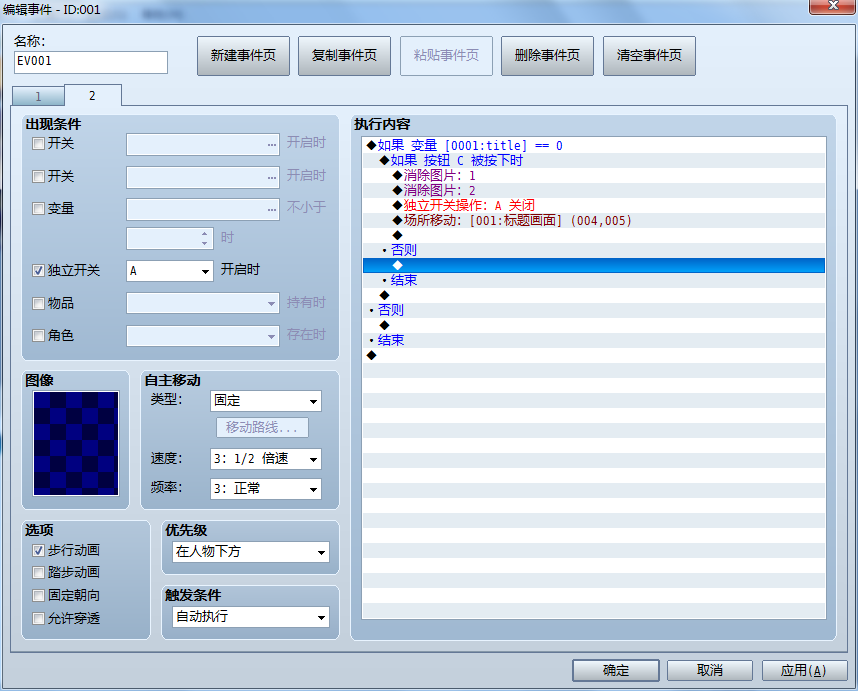Enable the first 开关 condition checkbox
This screenshot has width=858, height=691.
pyautogui.click(x=38, y=144)
